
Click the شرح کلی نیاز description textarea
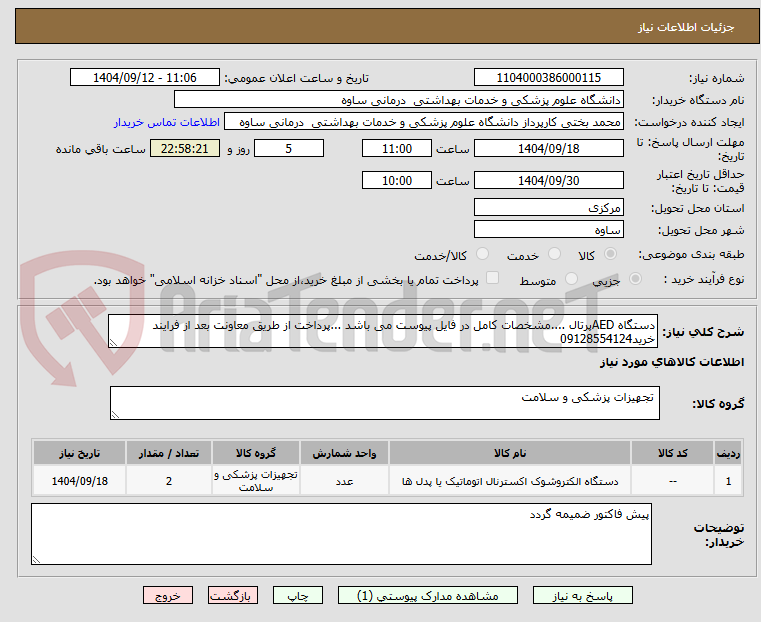coord(383,331)
